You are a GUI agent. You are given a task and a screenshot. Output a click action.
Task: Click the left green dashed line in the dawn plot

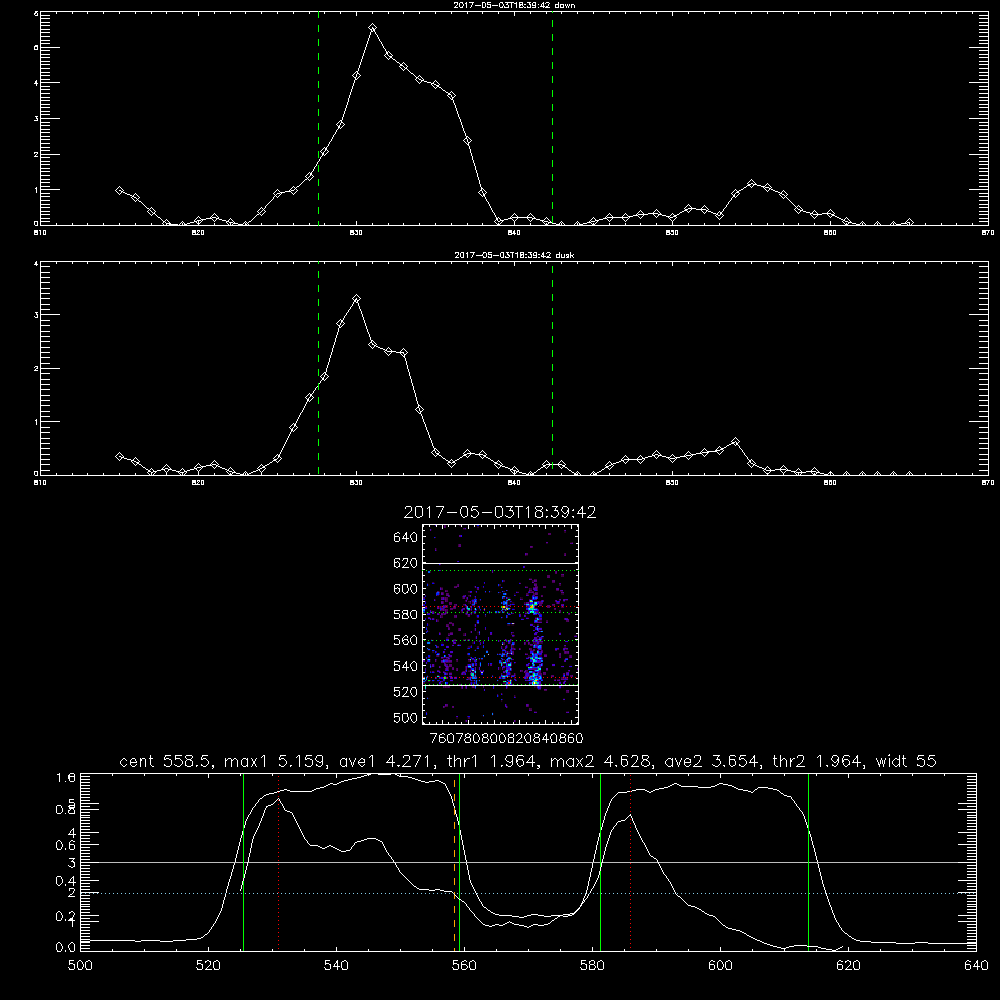point(318,118)
